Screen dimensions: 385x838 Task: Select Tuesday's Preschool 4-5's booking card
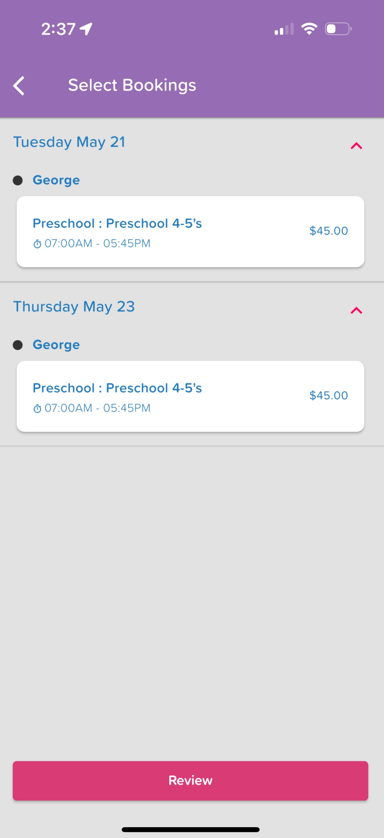[190, 231]
